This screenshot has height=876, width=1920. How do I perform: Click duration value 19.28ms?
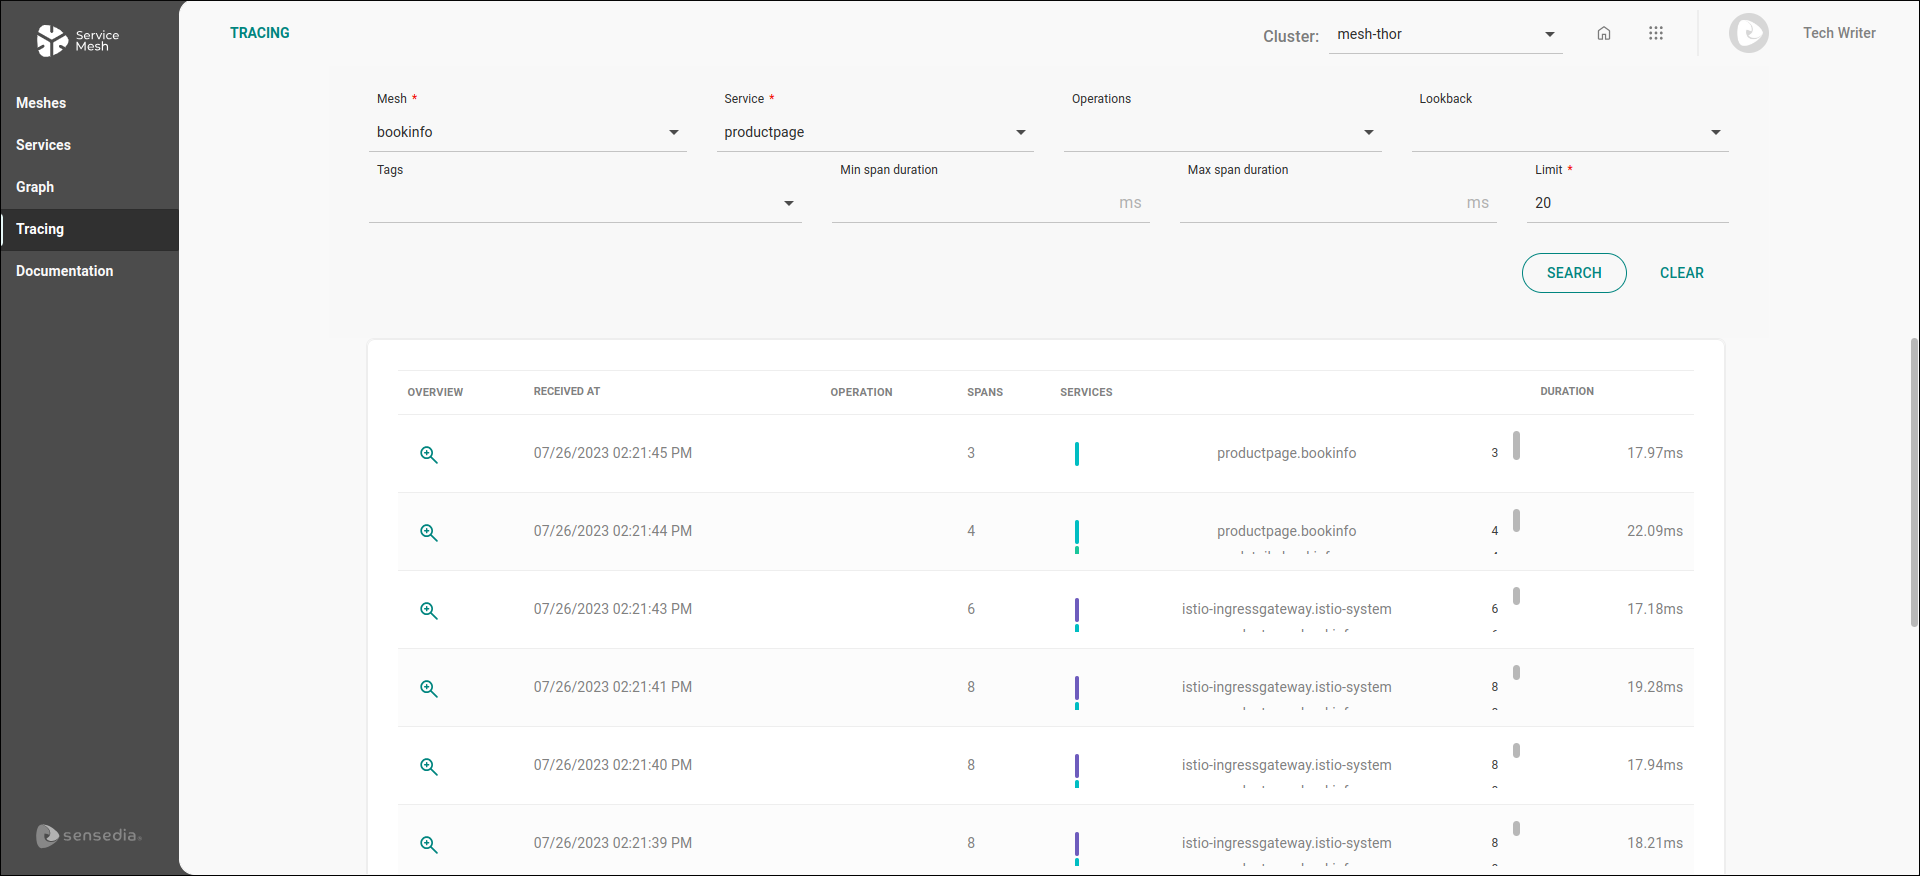coord(1655,687)
